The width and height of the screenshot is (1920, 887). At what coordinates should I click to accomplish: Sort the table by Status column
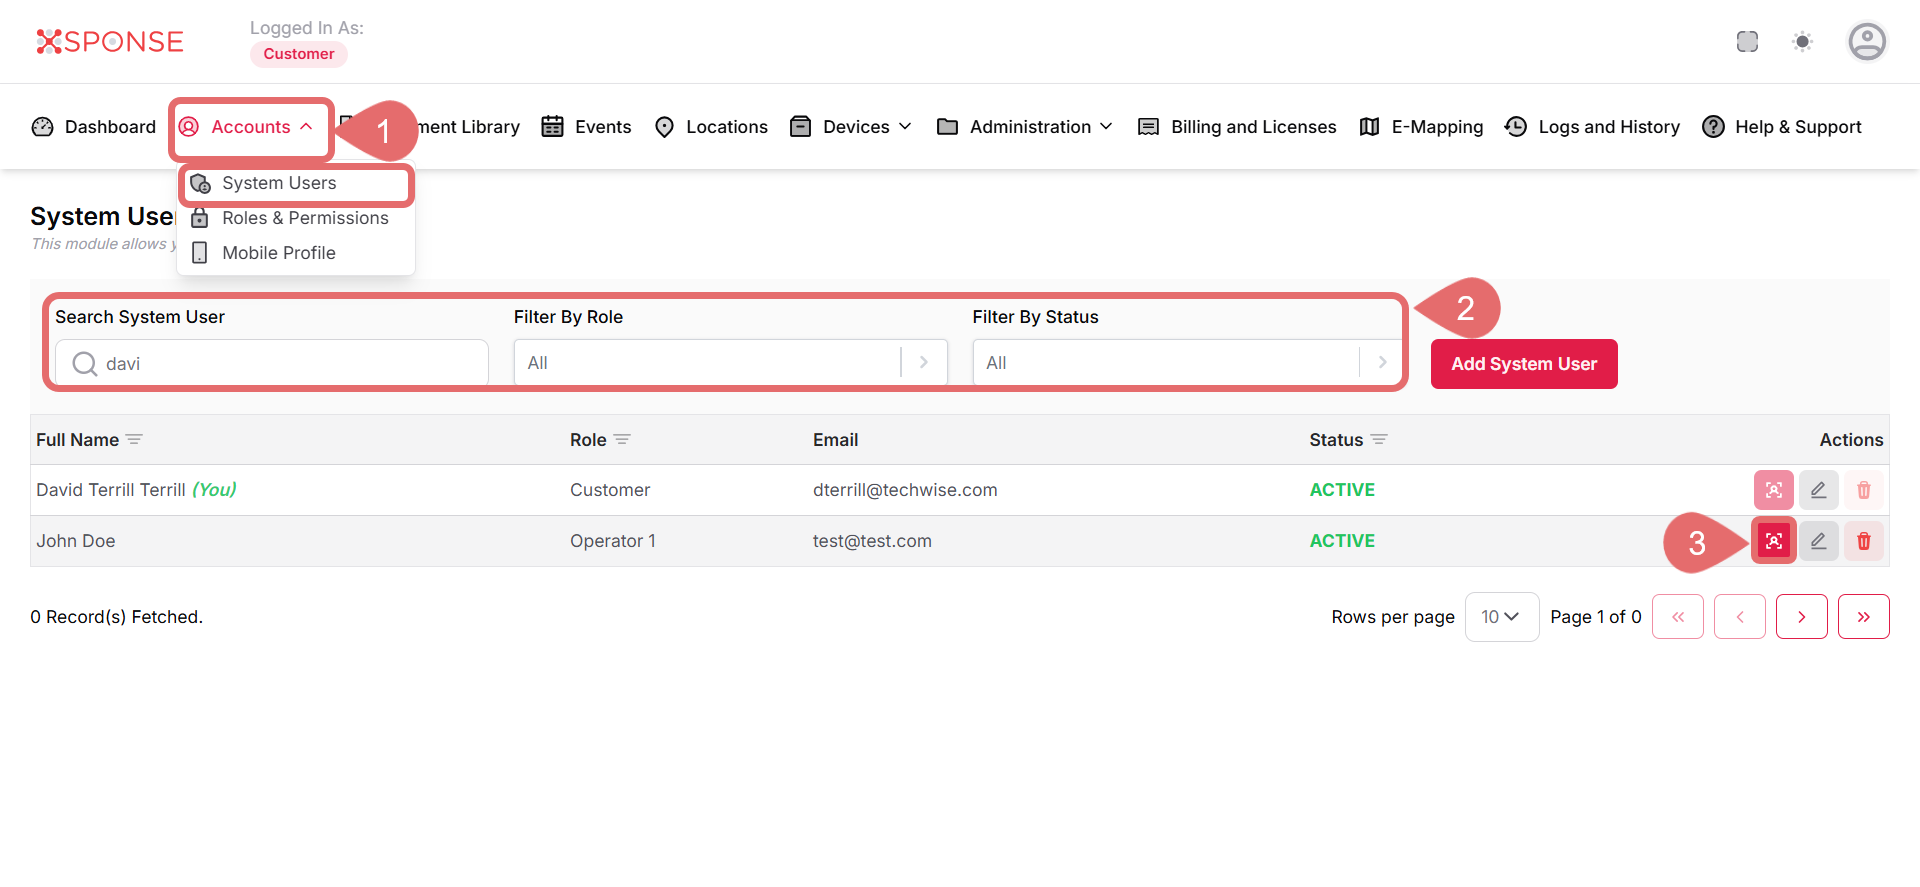click(1378, 440)
